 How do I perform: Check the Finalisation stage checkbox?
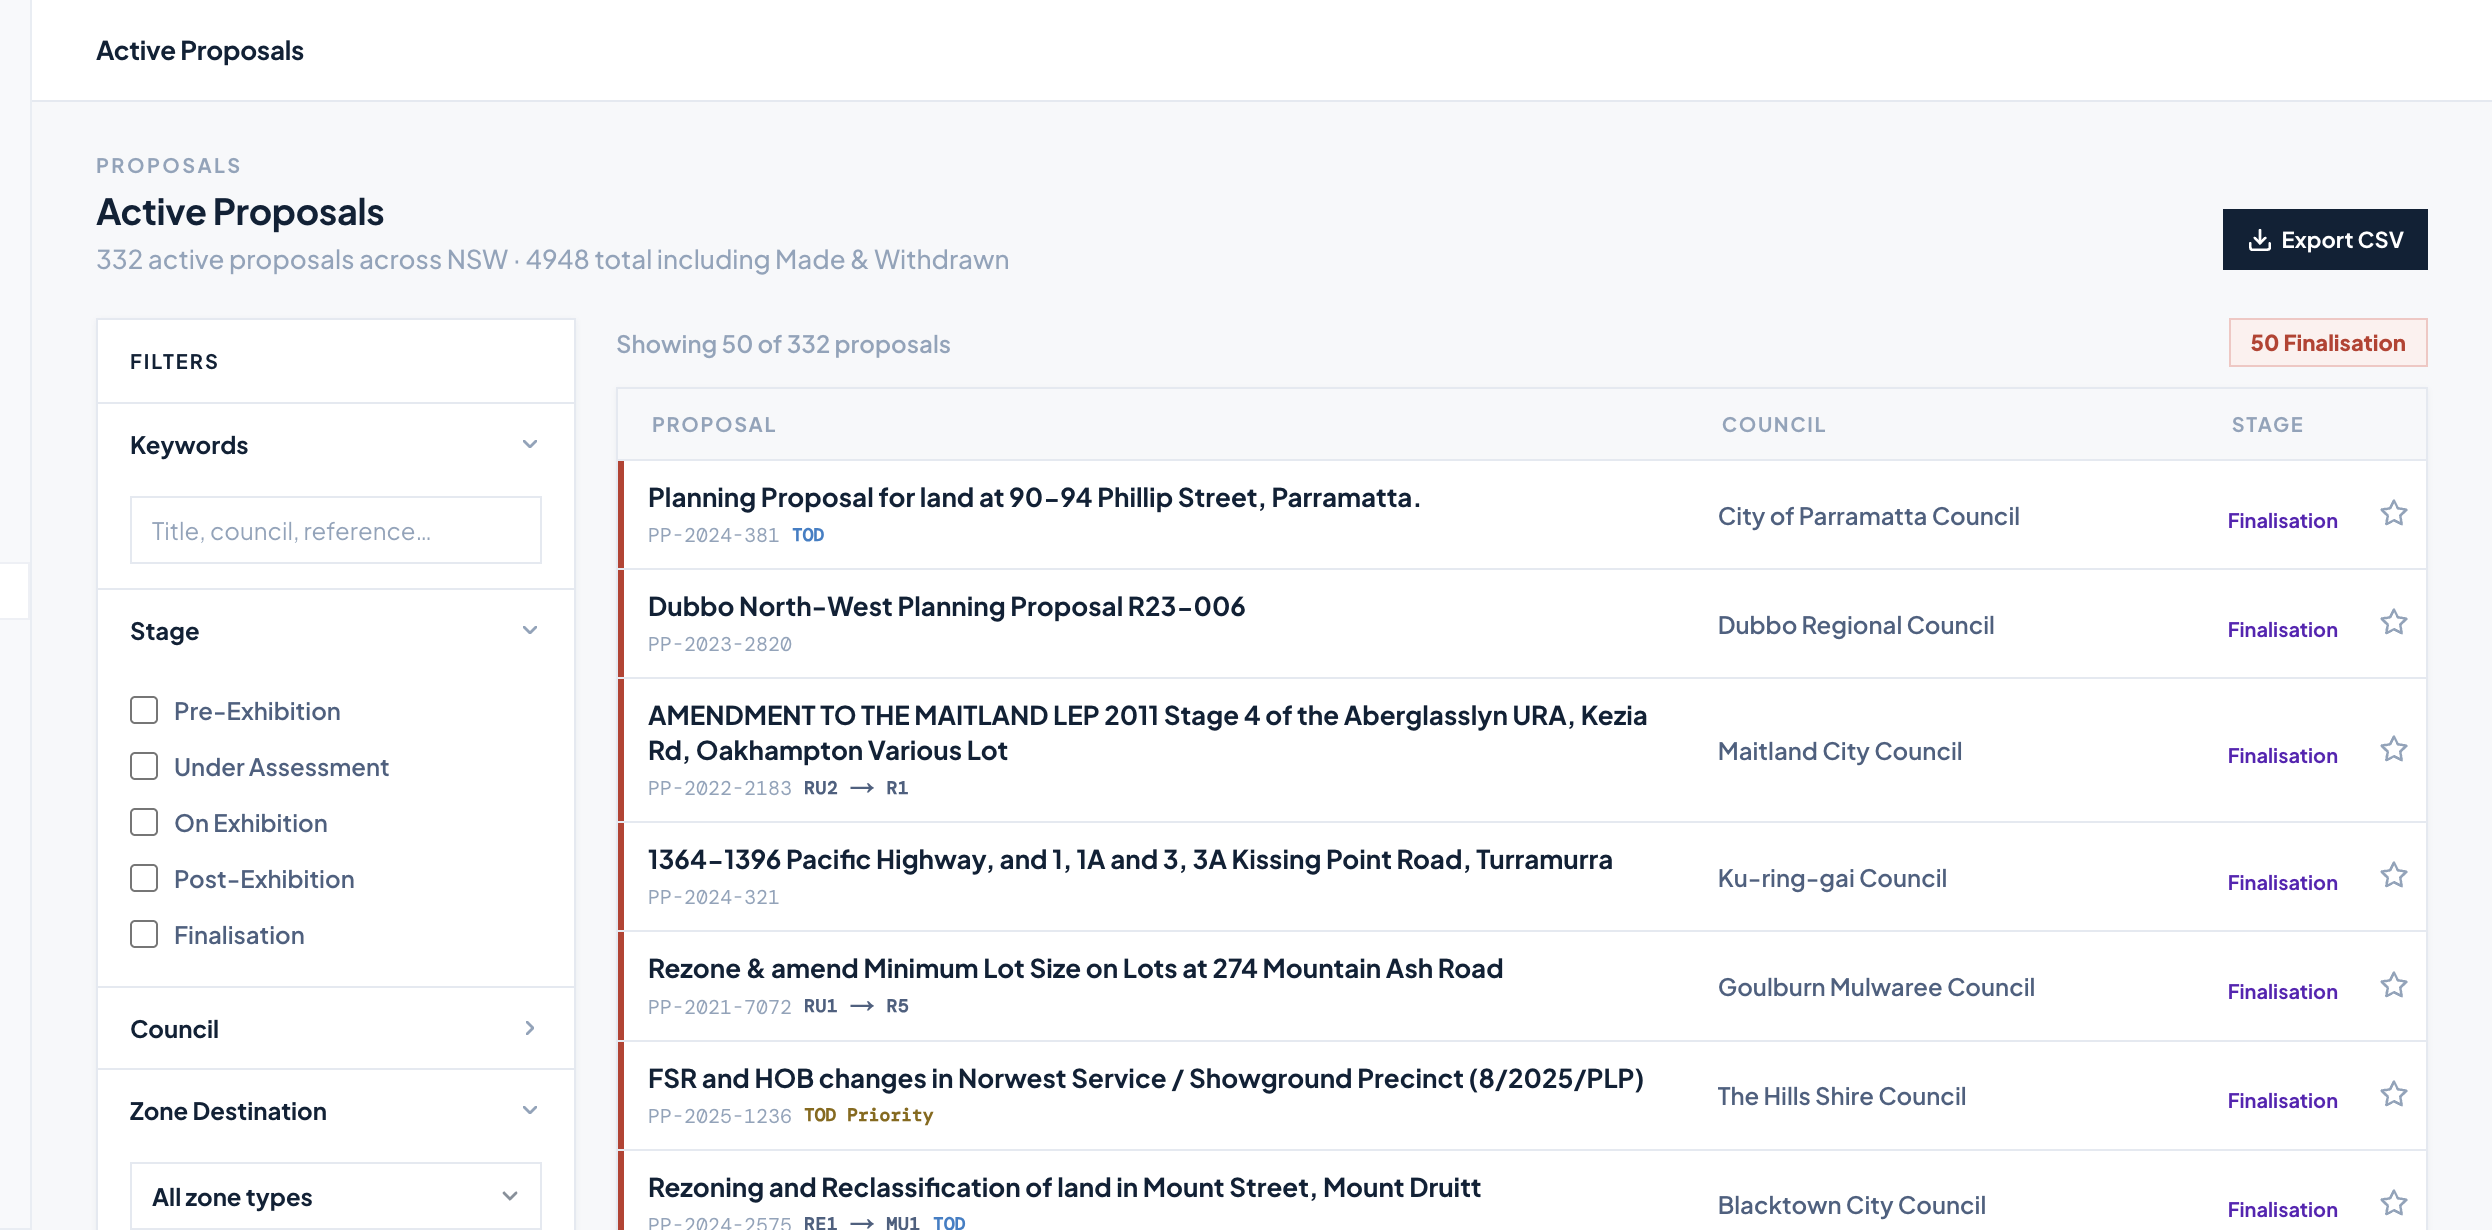[x=144, y=934]
